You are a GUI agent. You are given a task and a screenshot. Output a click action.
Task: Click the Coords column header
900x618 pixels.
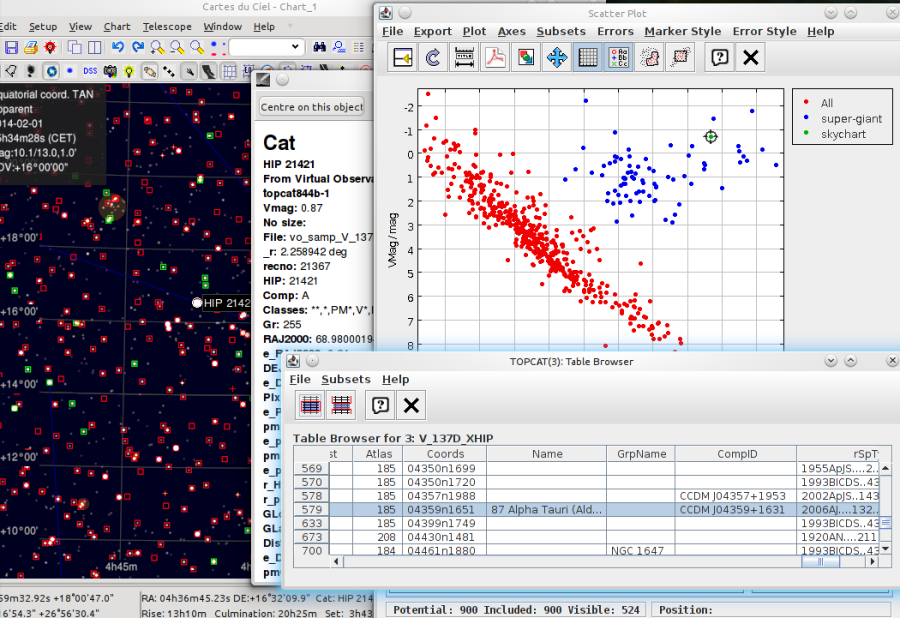tap(445, 454)
